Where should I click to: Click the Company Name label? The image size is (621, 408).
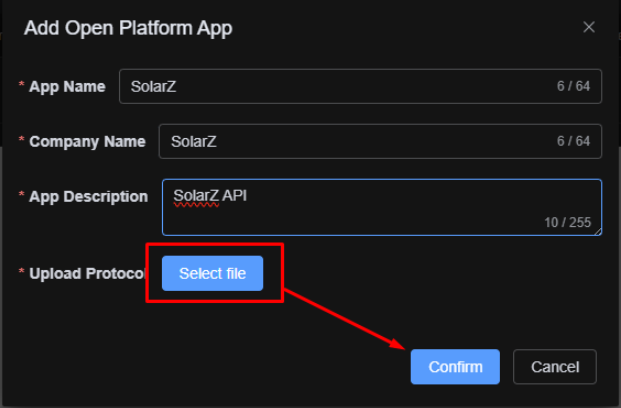(x=87, y=142)
